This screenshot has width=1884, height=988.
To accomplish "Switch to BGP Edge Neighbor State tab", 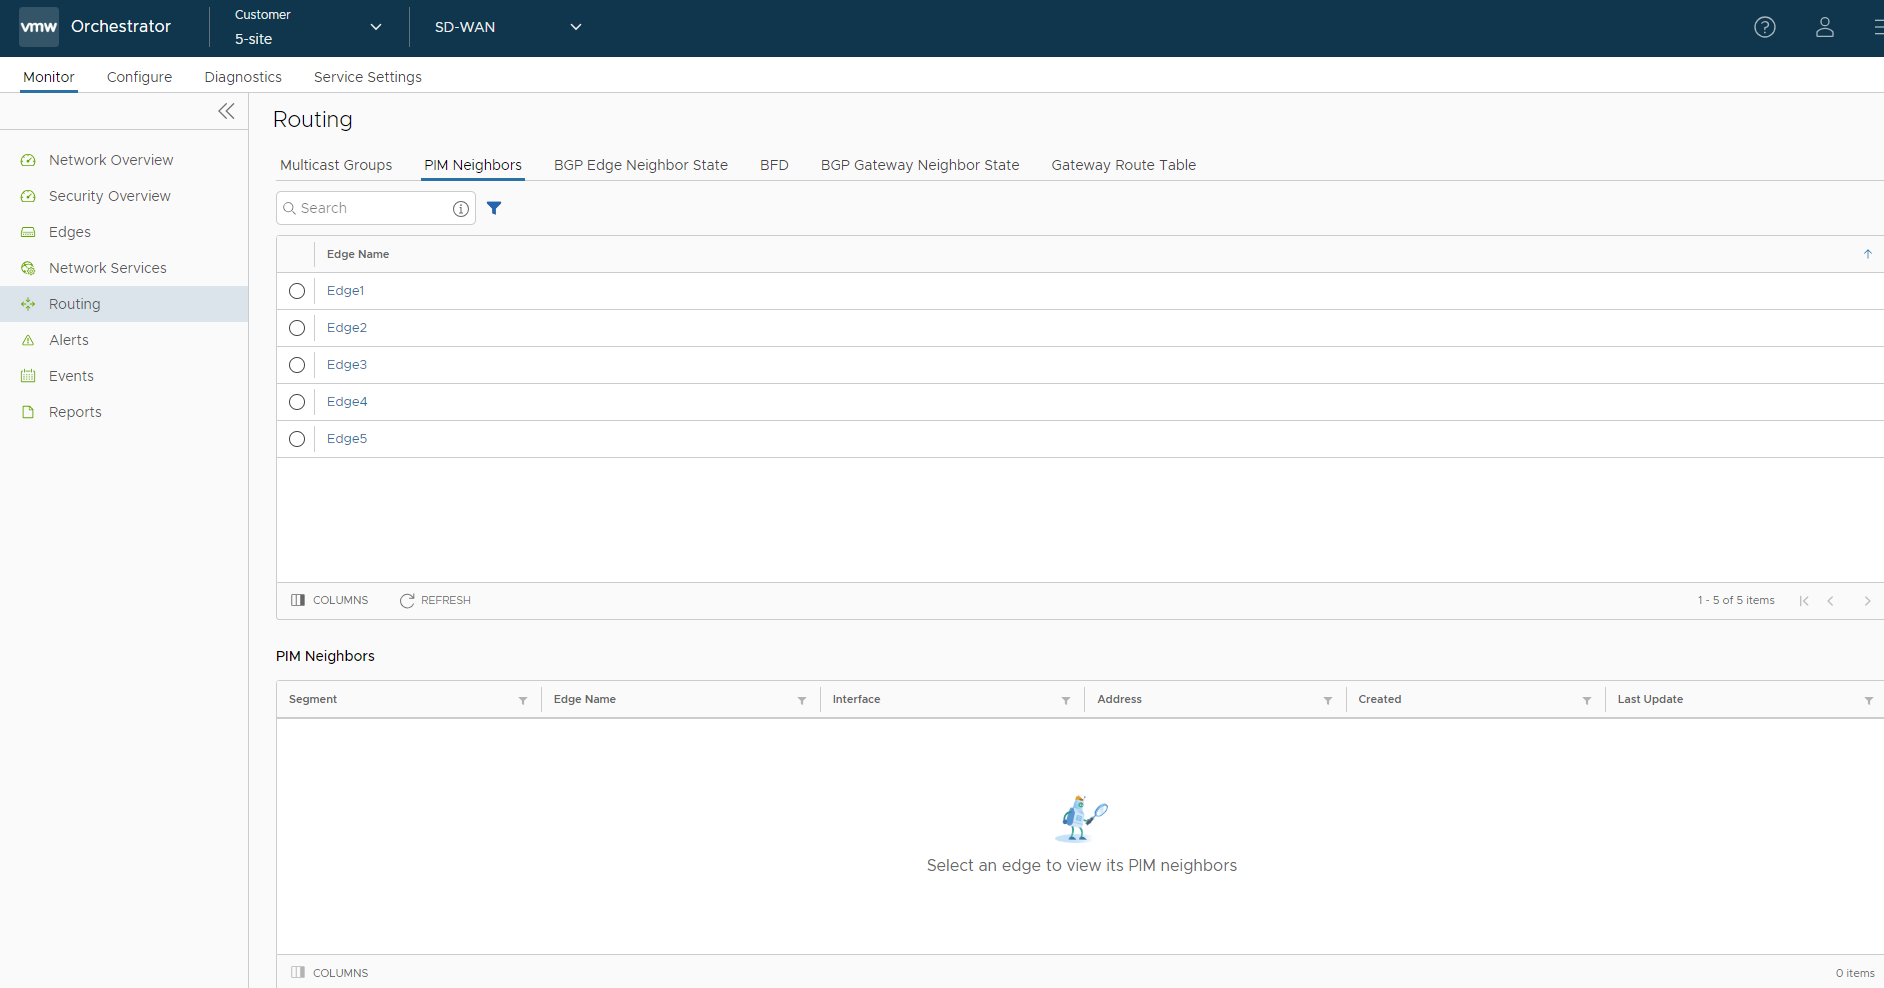I will coord(640,165).
